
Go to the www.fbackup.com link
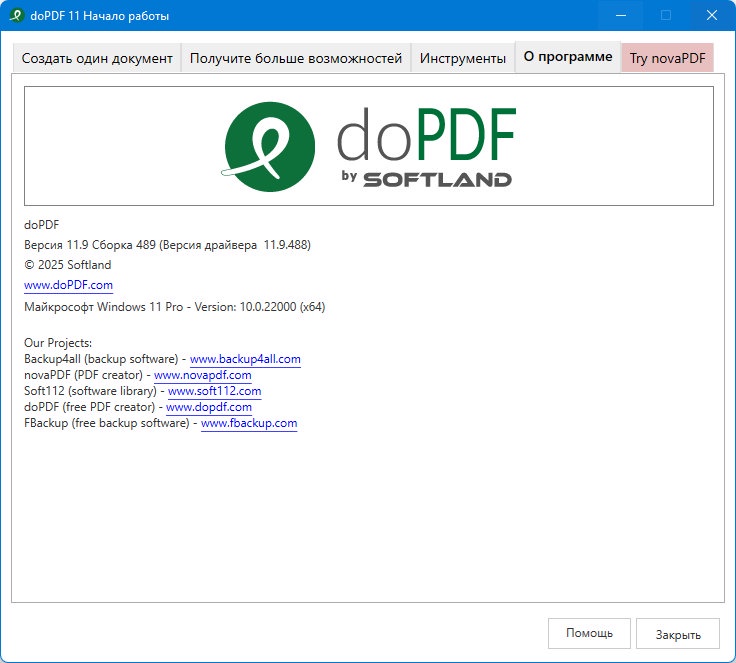click(249, 423)
